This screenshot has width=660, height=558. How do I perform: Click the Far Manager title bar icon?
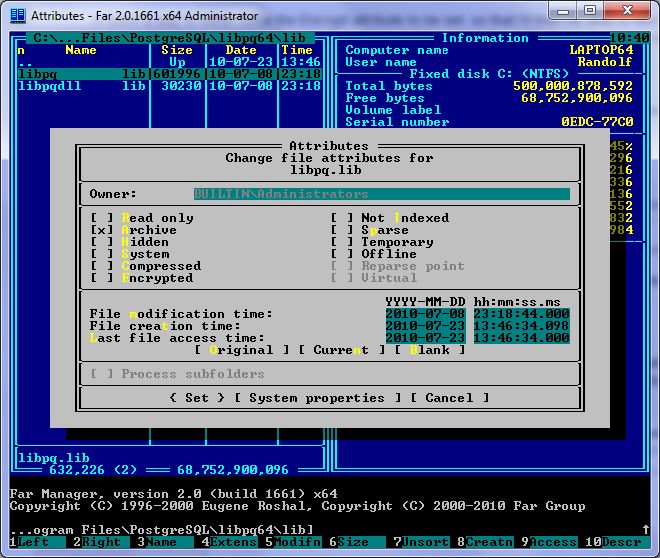pos(18,16)
